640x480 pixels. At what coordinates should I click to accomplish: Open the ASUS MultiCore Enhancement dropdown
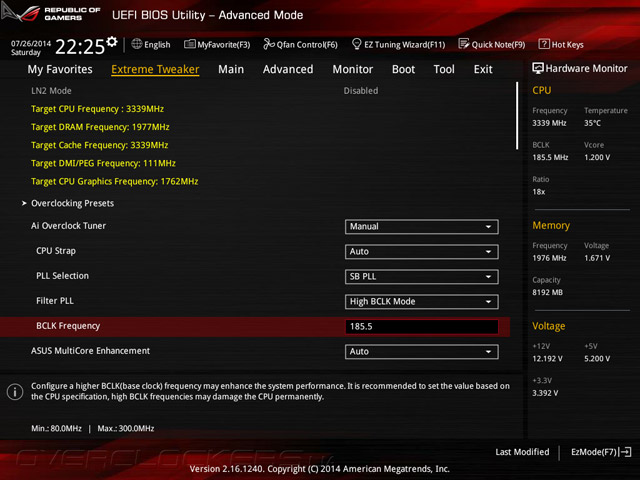[x=422, y=351]
